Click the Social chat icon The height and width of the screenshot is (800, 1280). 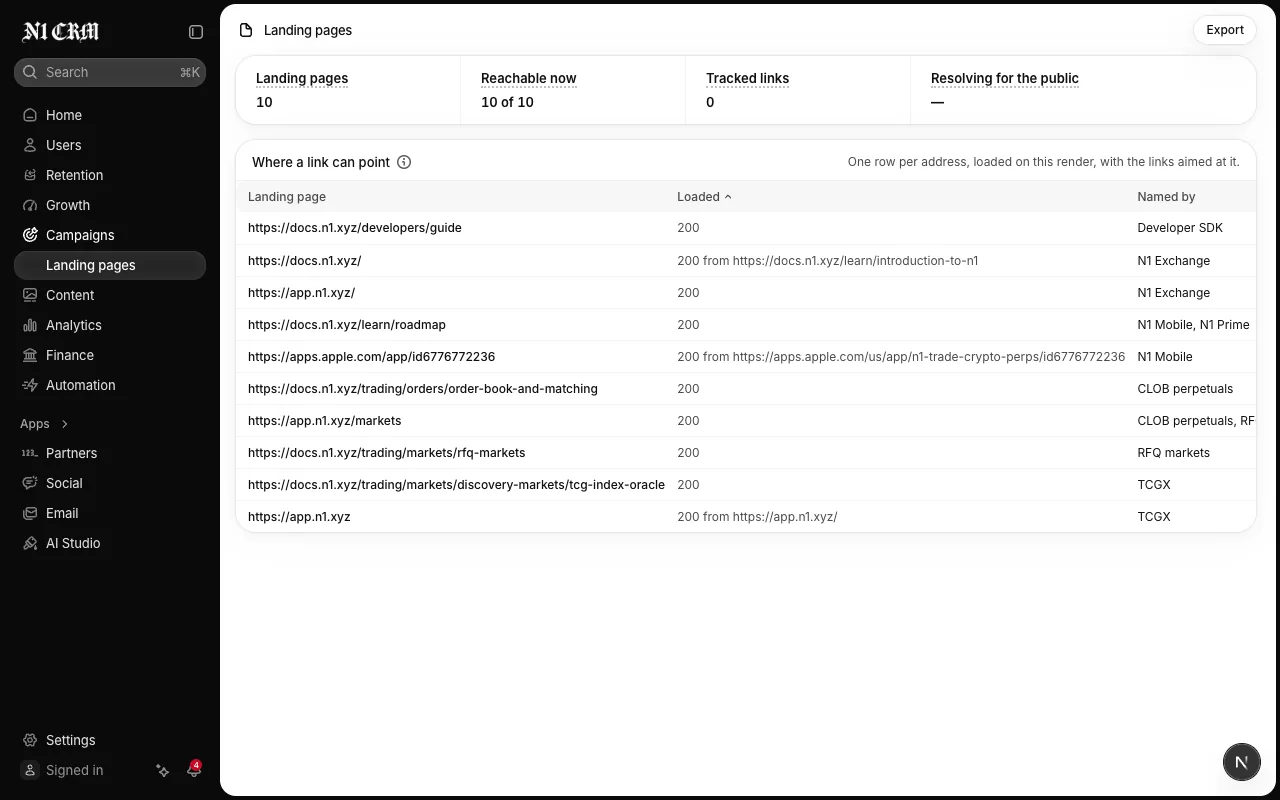coord(30,483)
